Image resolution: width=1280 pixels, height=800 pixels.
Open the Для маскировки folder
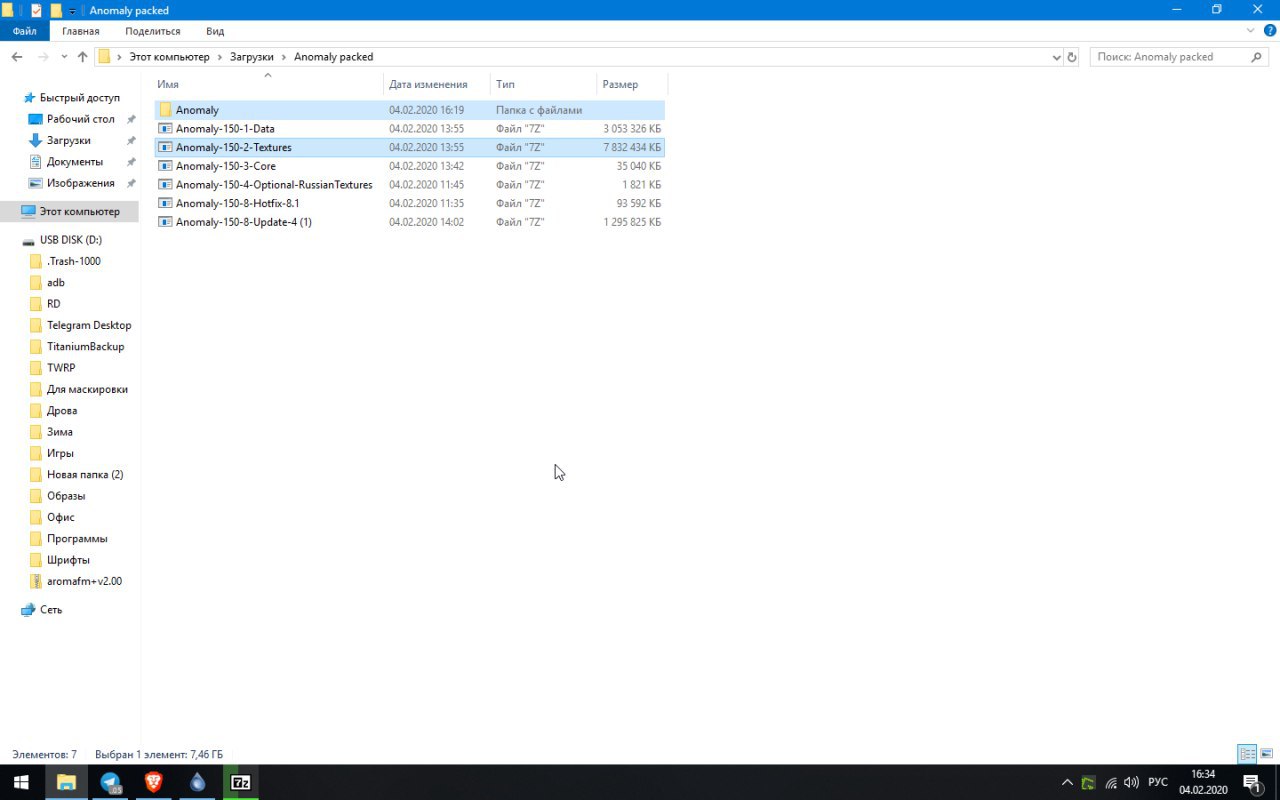coord(87,389)
